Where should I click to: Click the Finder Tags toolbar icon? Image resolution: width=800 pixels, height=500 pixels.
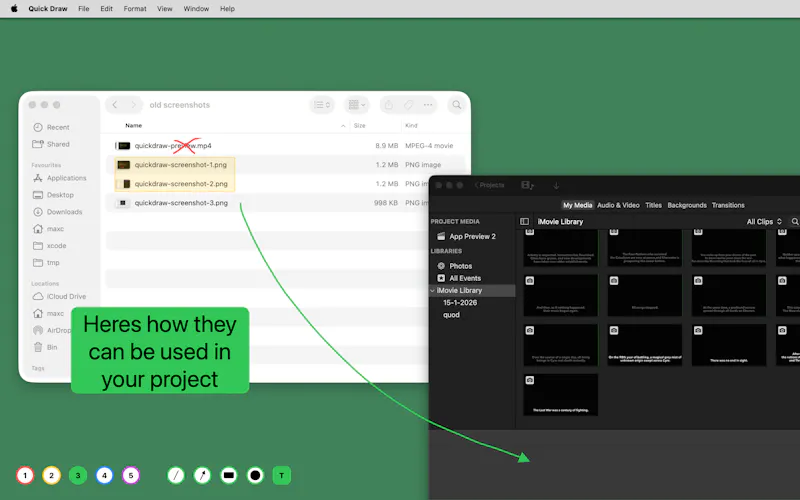[x=408, y=105]
